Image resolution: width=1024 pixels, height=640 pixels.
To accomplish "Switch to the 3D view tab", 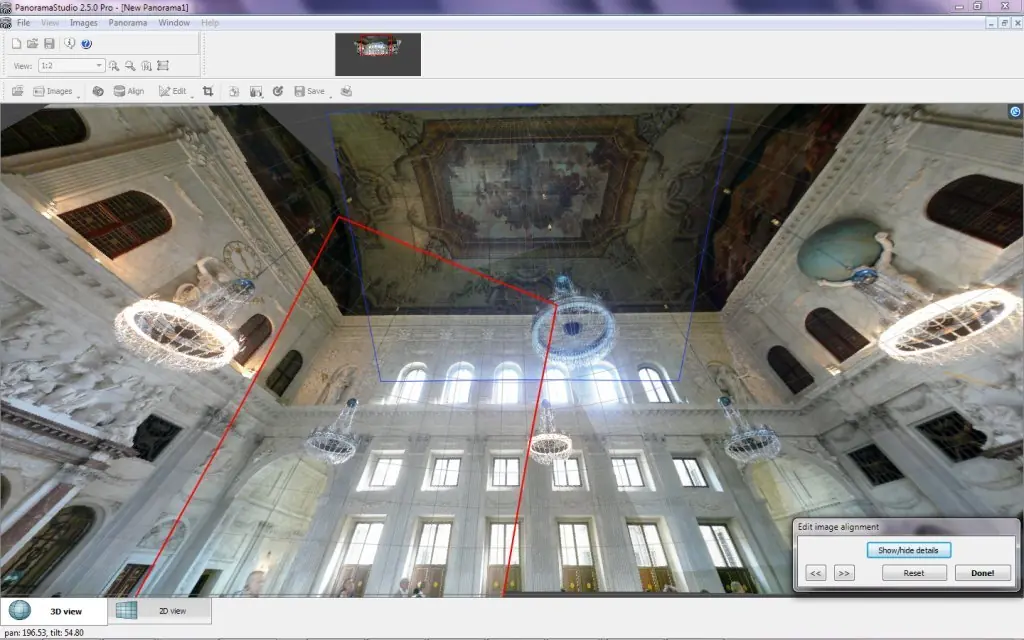I will pyautogui.click(x=54, y=611).
